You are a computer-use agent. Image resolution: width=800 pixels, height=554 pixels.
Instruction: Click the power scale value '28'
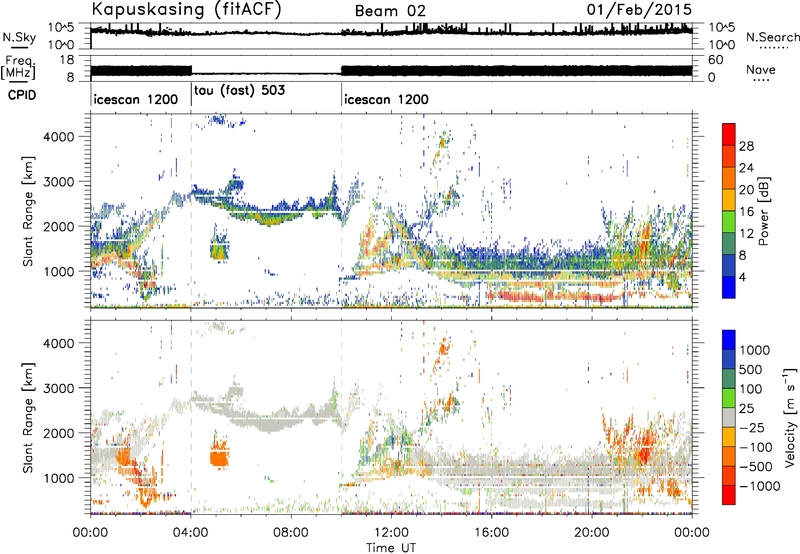pos(746,146)
